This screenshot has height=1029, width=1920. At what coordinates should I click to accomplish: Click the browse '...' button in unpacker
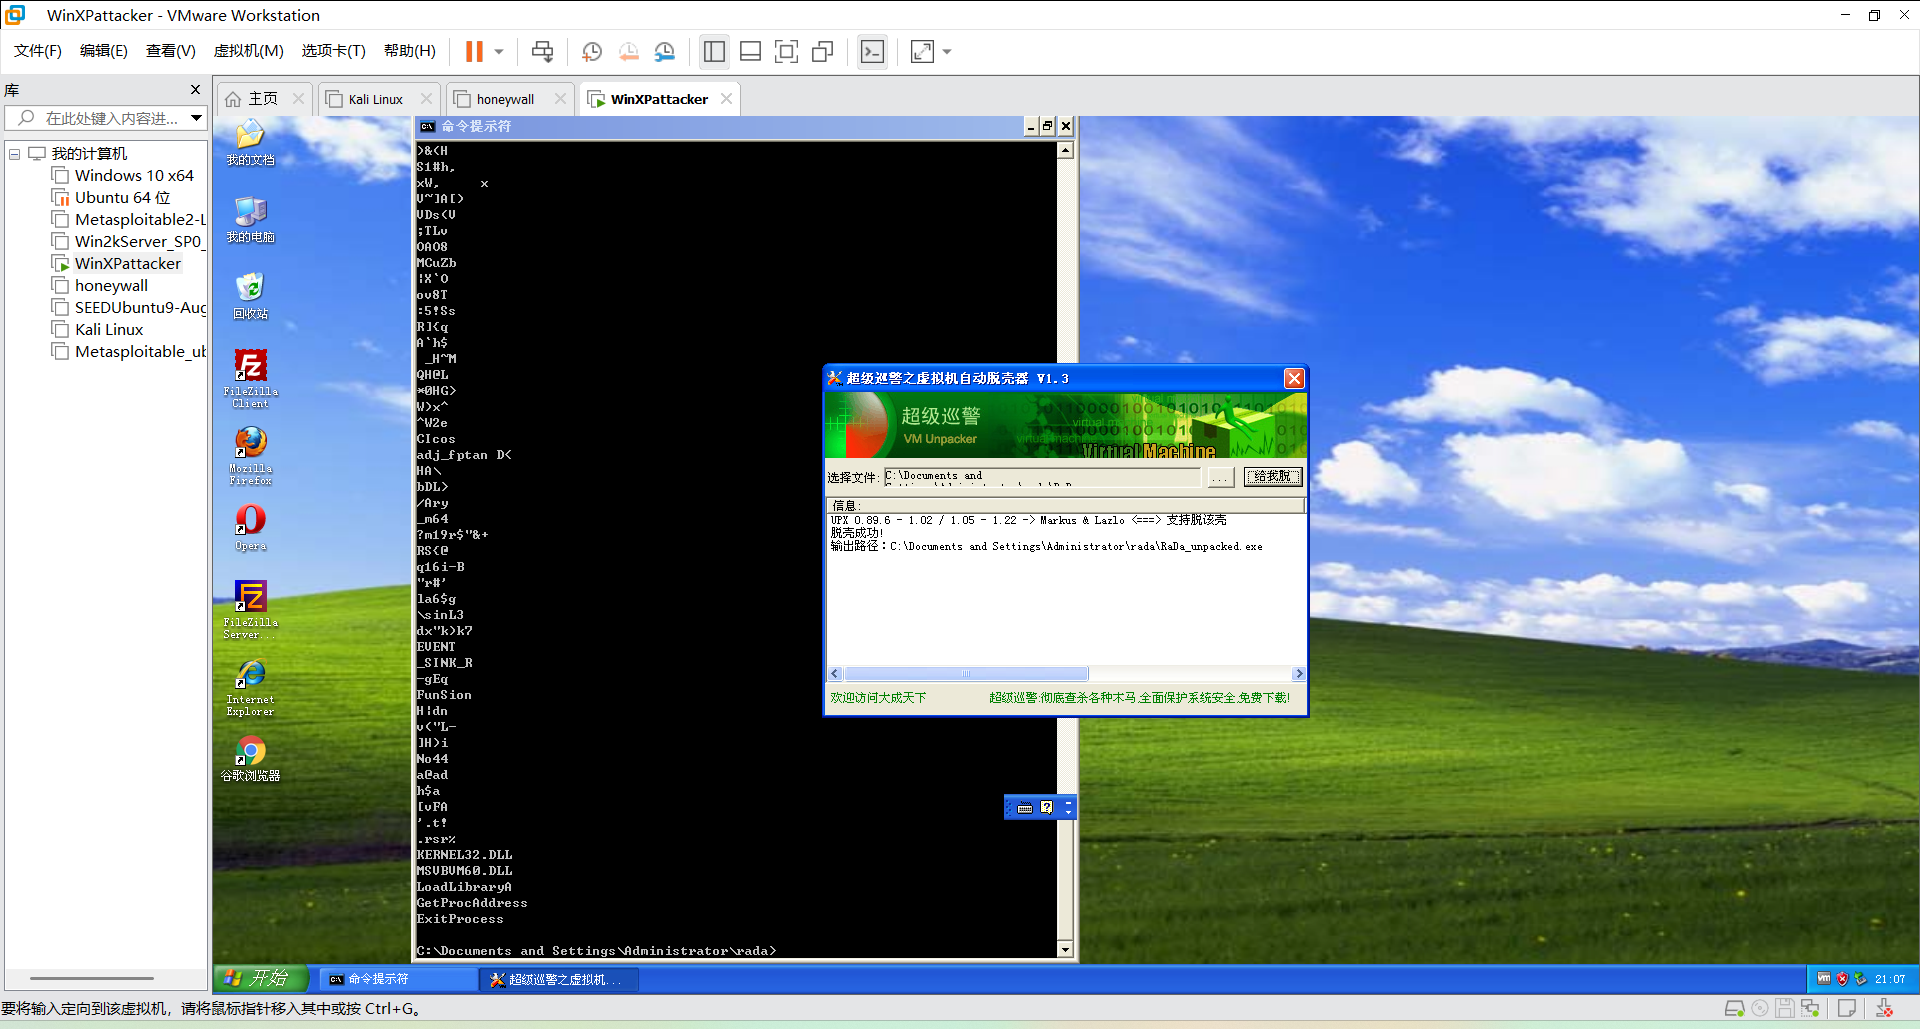[x=1220, y=478]
